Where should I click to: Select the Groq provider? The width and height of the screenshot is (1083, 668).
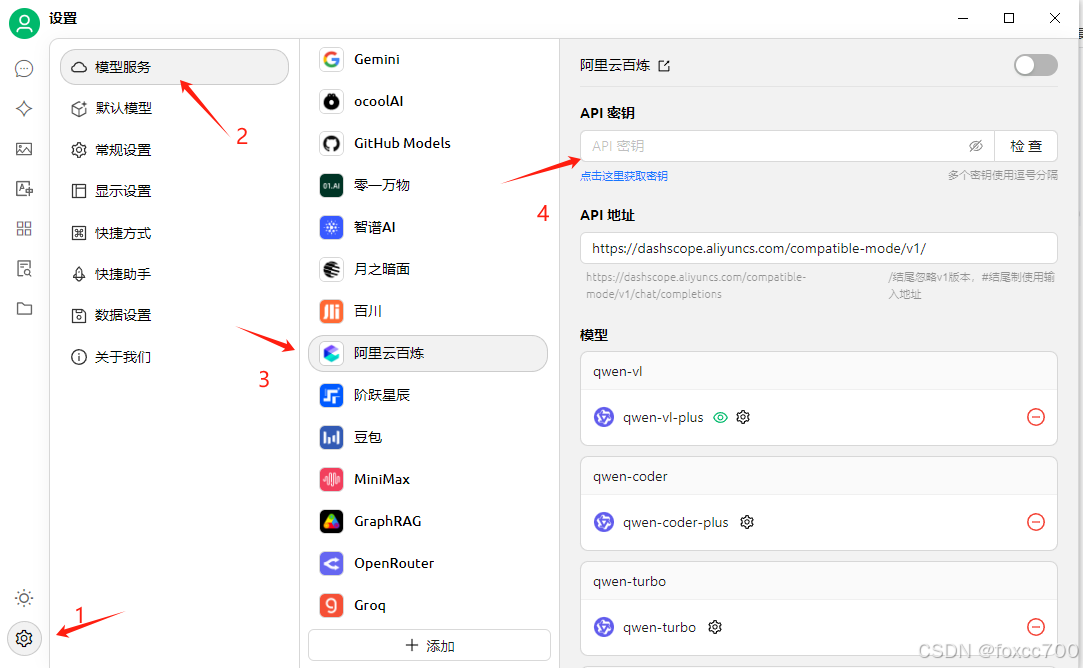click(428, 606)
